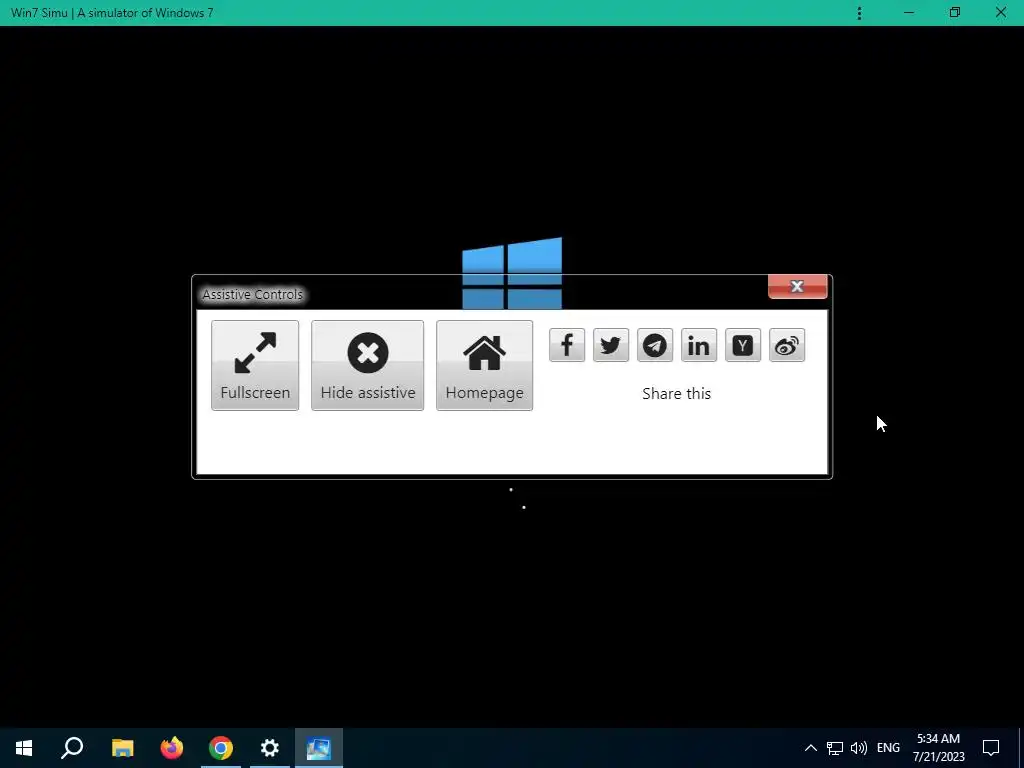Open Settings gear in taskbar
Viewport: 1024px width, 768px height.
coord(270,748)
